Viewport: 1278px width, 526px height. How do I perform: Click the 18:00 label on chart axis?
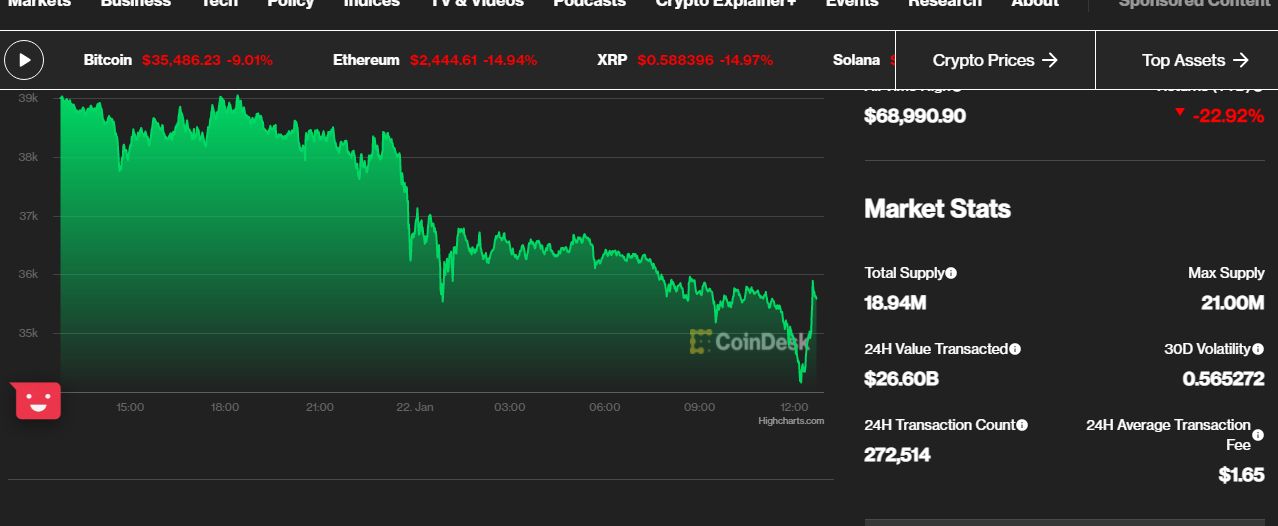225,407
